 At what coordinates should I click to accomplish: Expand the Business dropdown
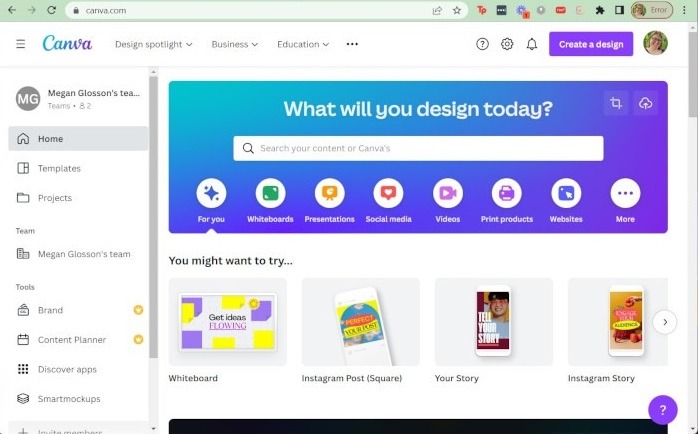point(235,44)
